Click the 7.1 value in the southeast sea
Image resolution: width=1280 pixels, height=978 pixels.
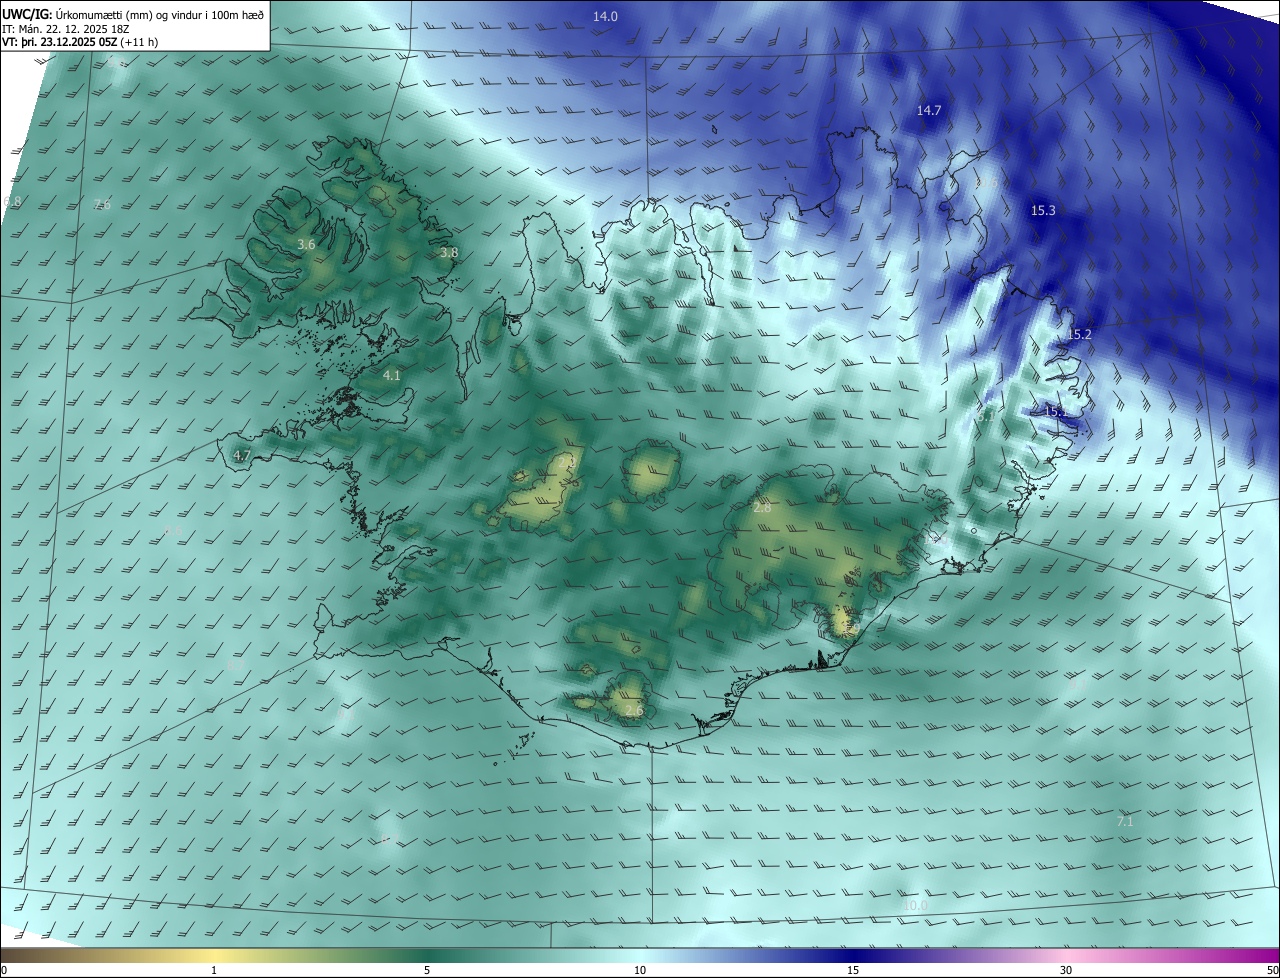(1125, 821)
